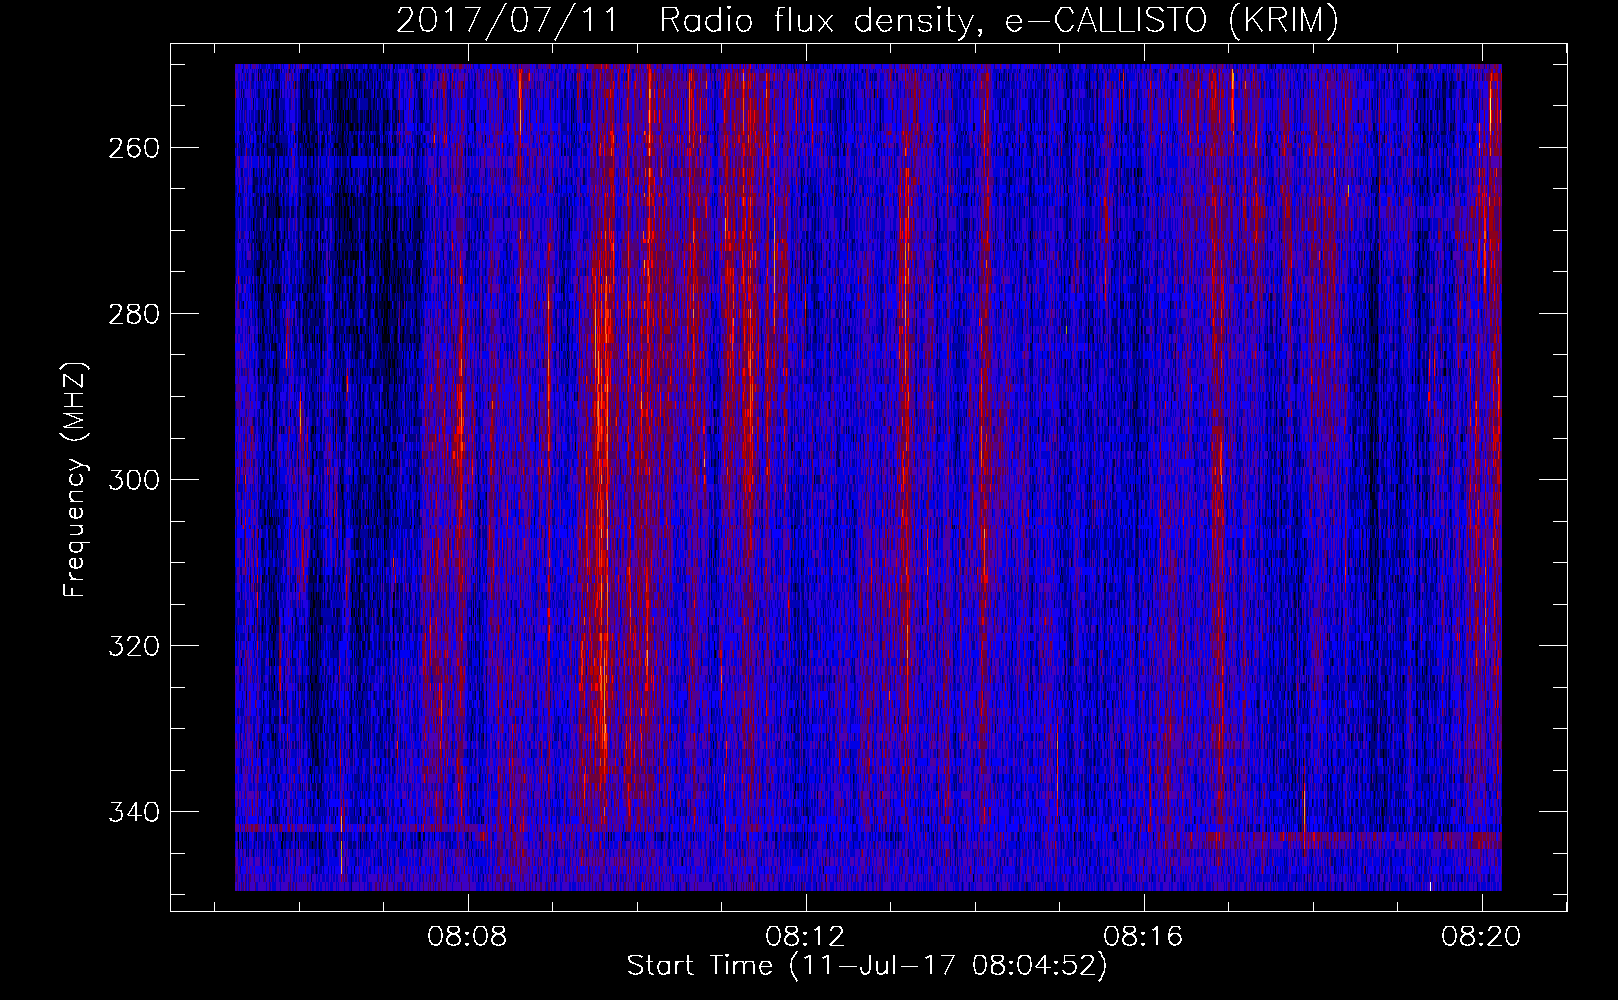Click the 340 frequency tick label
The image size is (1618, 1000).
pyautogui.click(x=132, y=812)
